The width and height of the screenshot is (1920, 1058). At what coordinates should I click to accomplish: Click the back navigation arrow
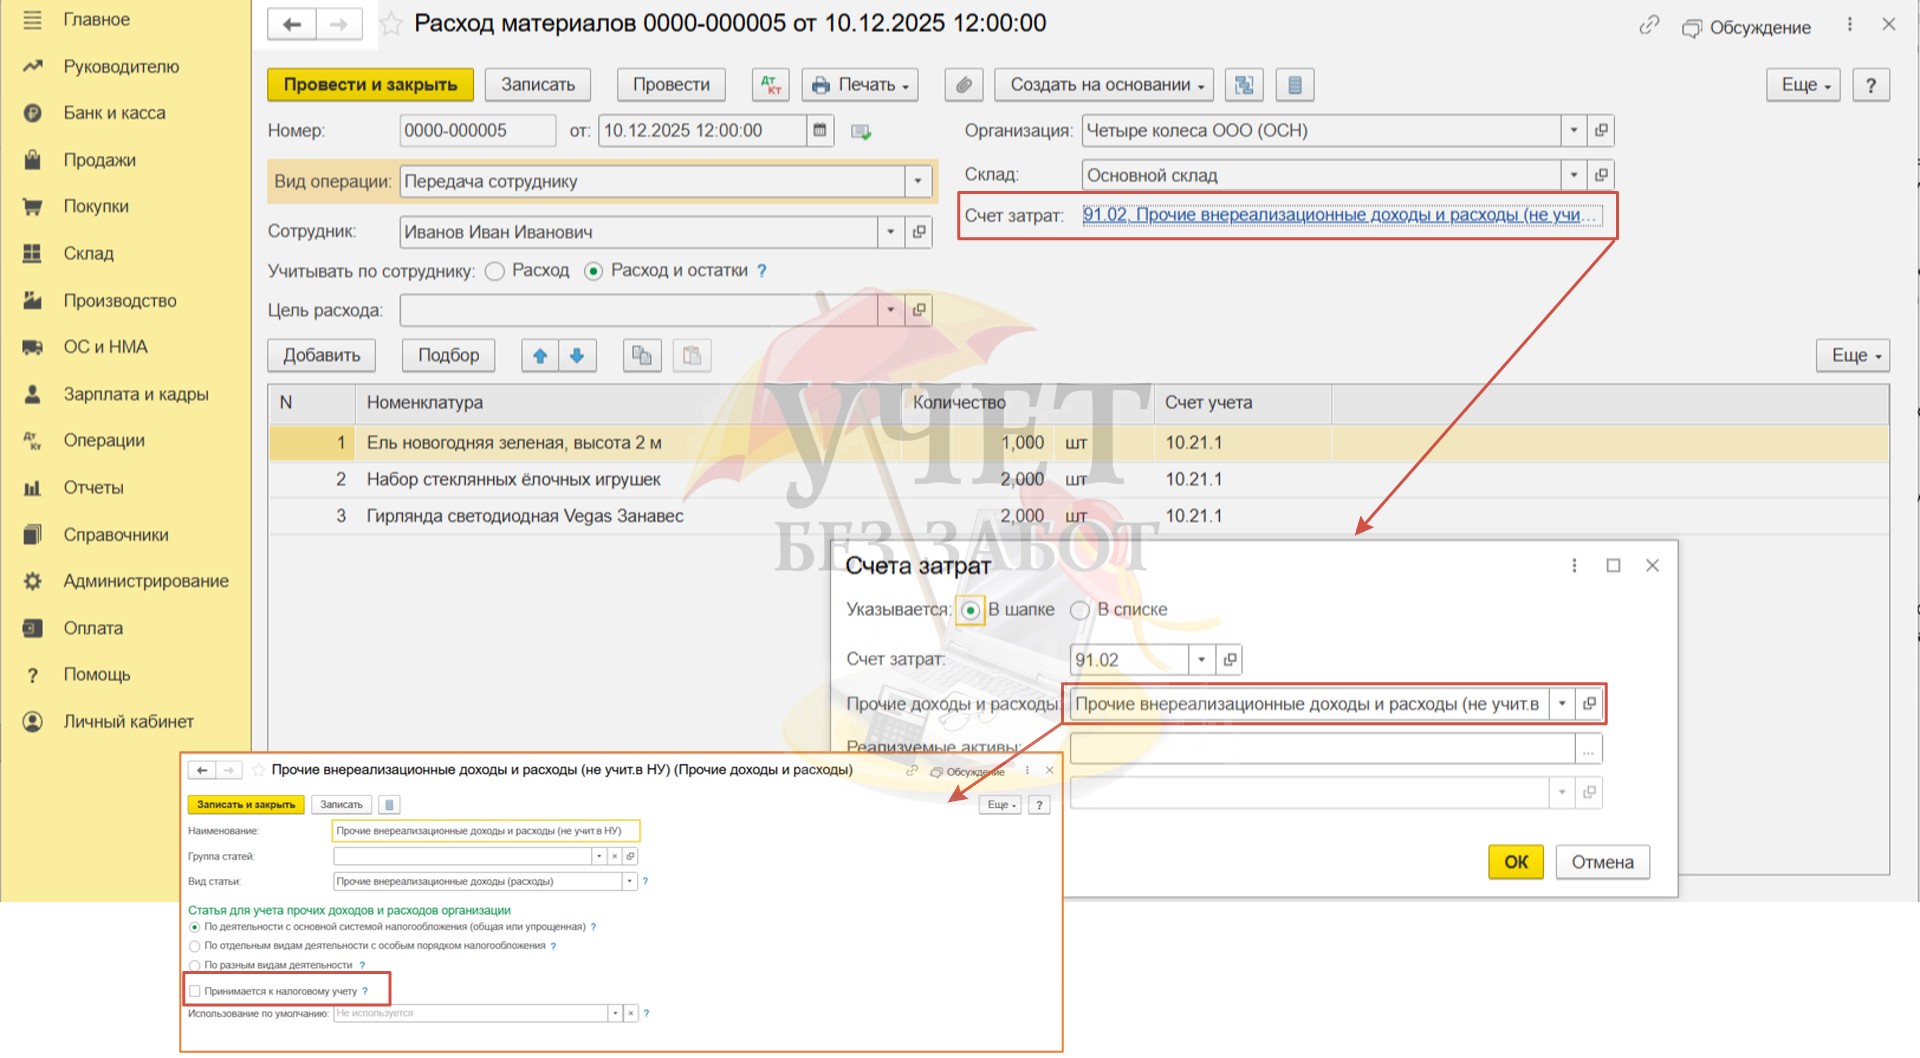(x=292, y=24)
